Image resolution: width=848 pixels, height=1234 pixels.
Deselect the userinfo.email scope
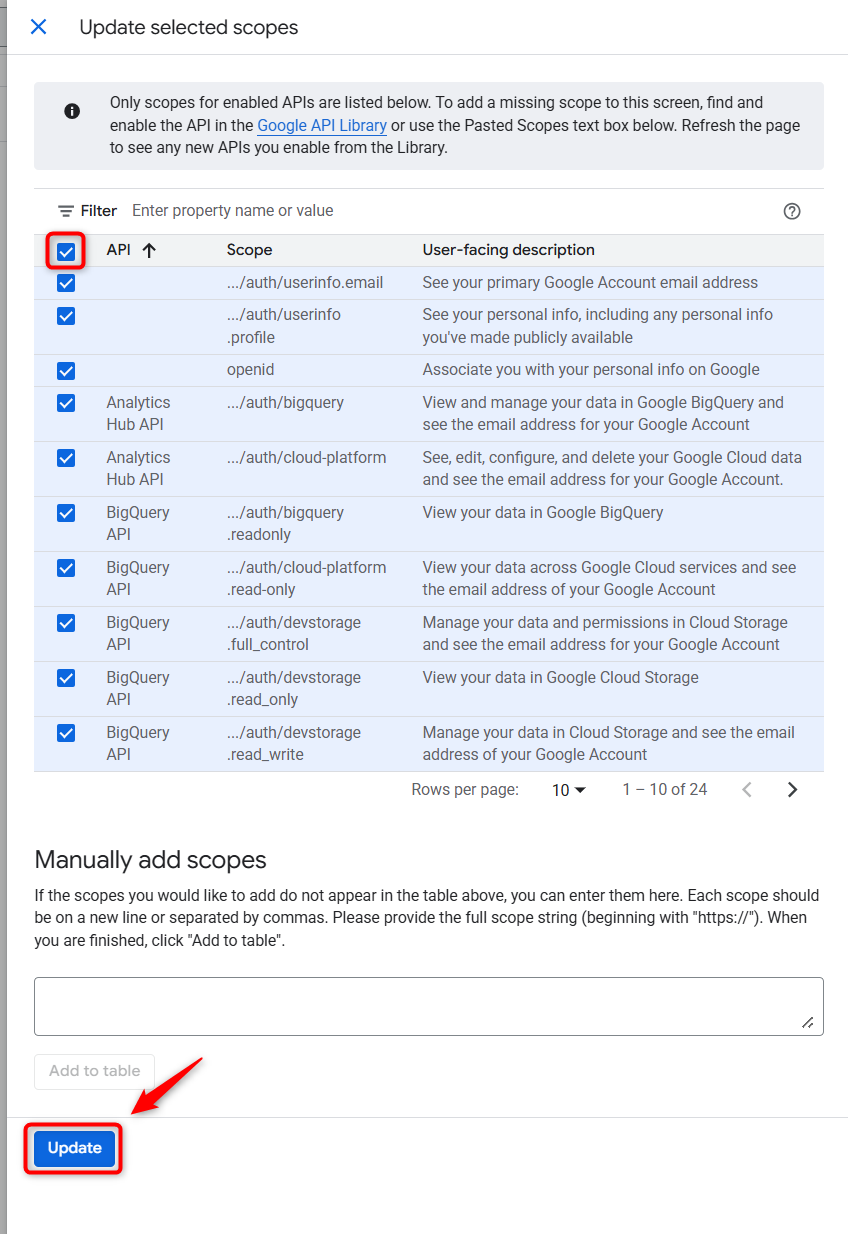tap(65, 283)
